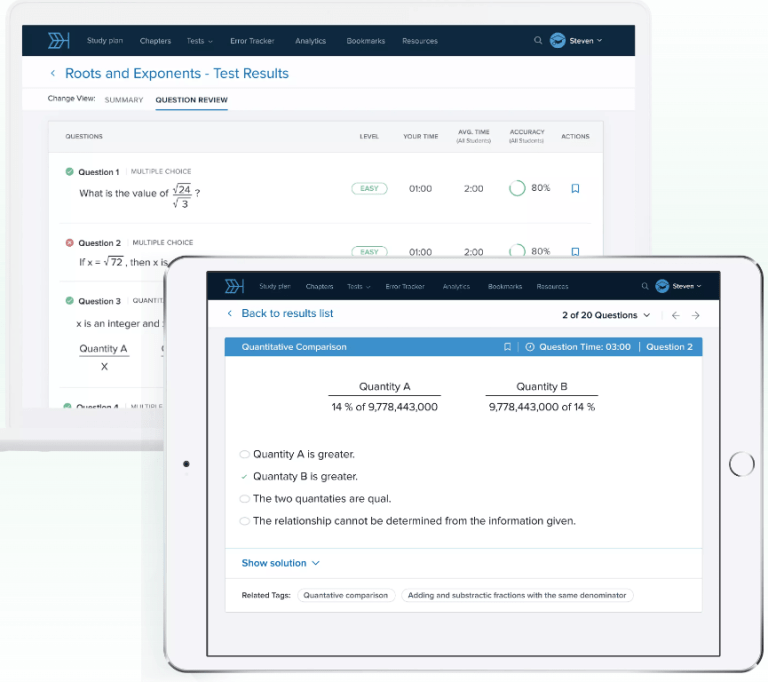Image resolution: width=768 pixels, height=682 pixels.
Task: Click the Question 3 title in results
Action: (99, 301)
